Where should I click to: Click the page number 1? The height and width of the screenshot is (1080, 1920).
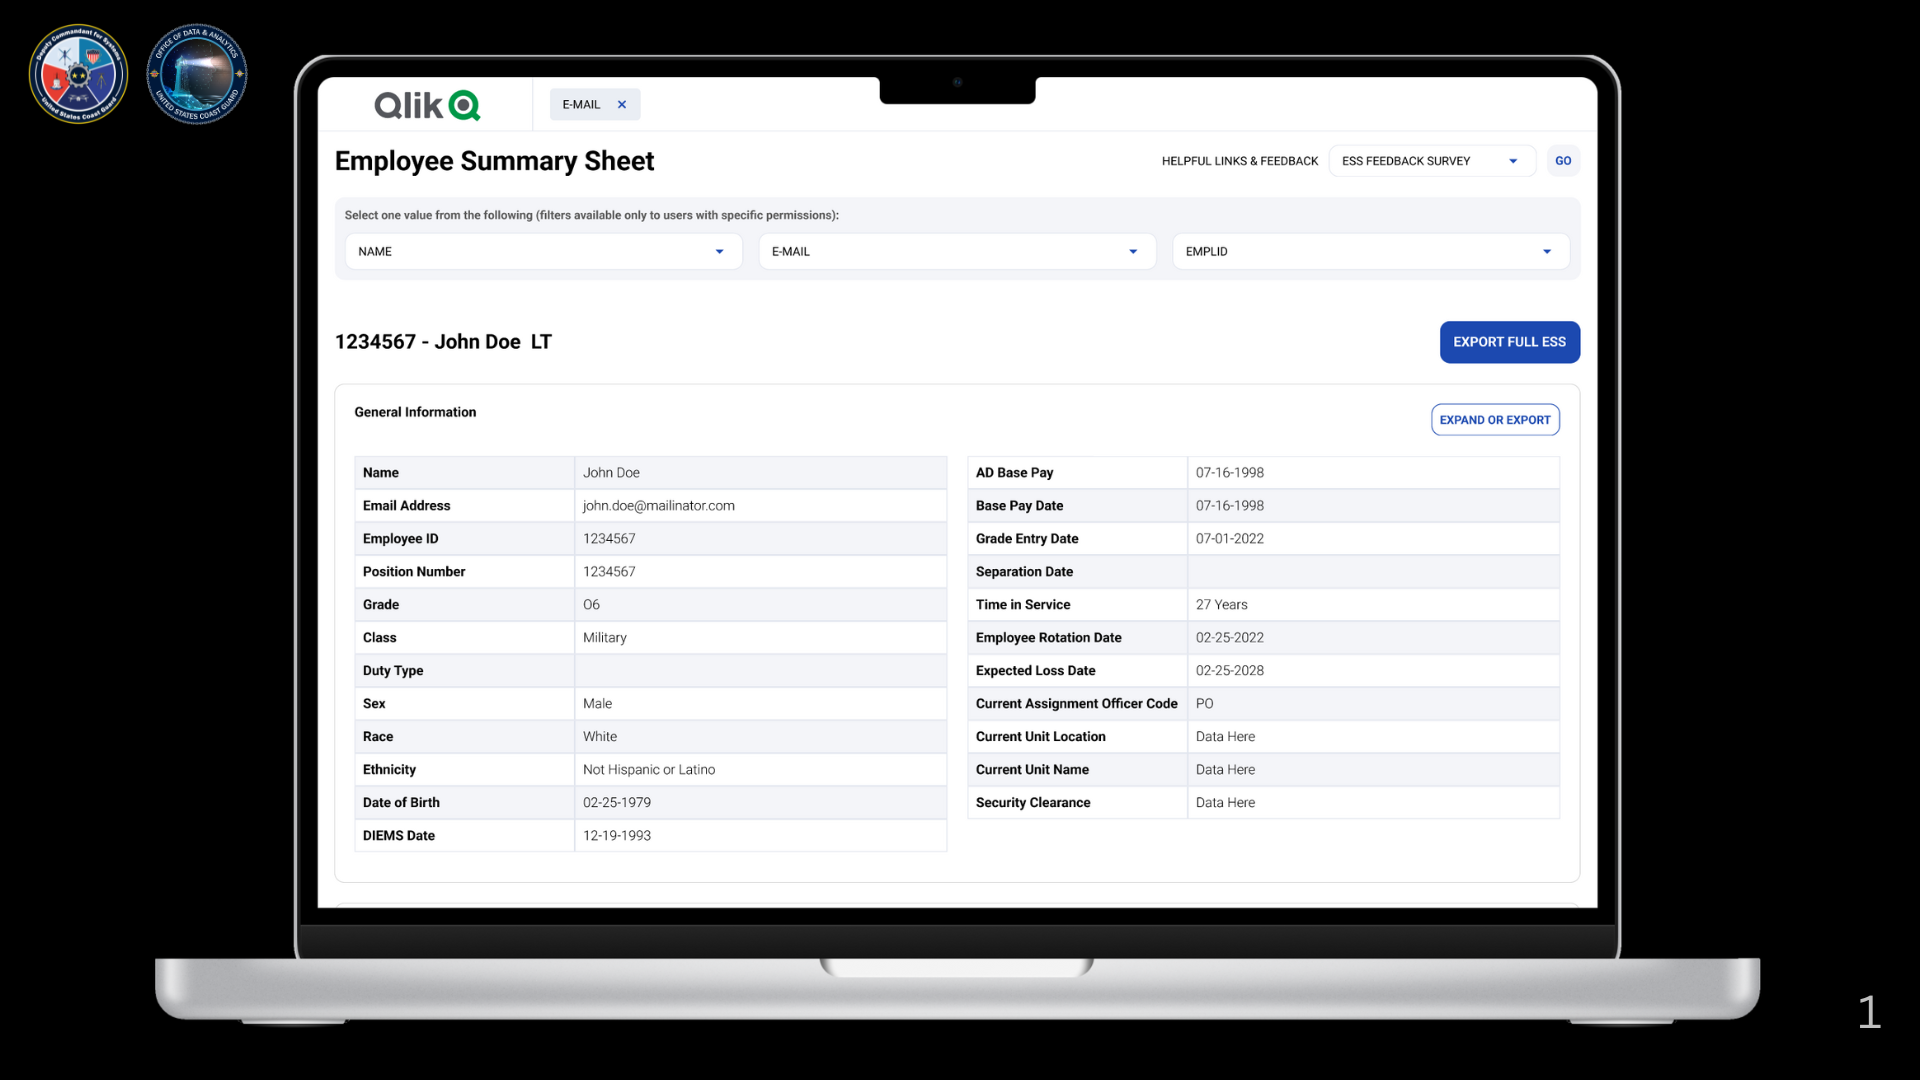pos(1869,1013)
